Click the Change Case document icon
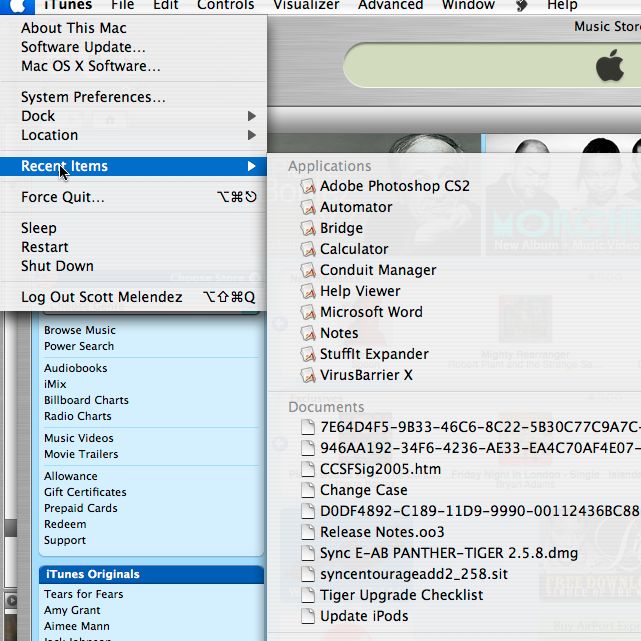This screenshot has width=641, height=641. point(308,490)
